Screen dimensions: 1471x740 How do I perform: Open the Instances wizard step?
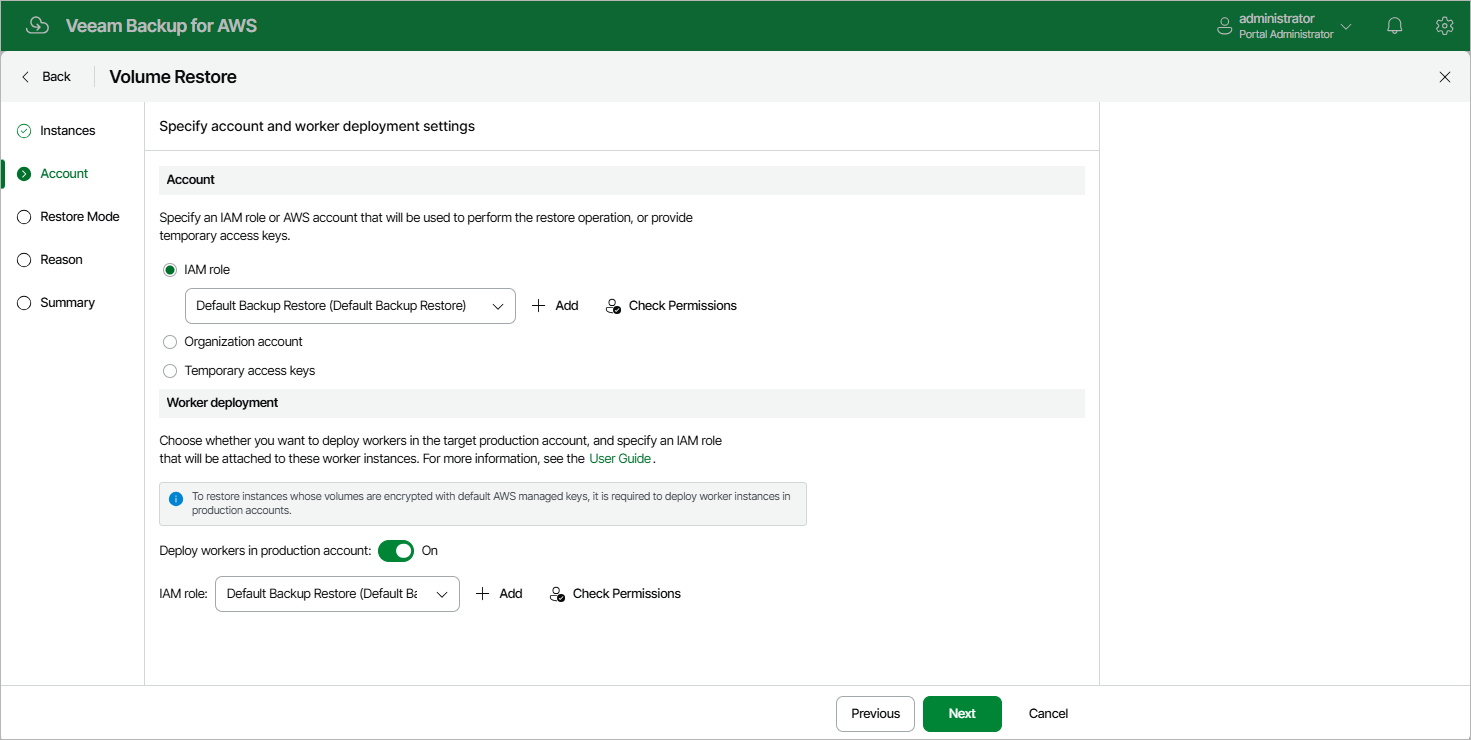coord(67,131)
